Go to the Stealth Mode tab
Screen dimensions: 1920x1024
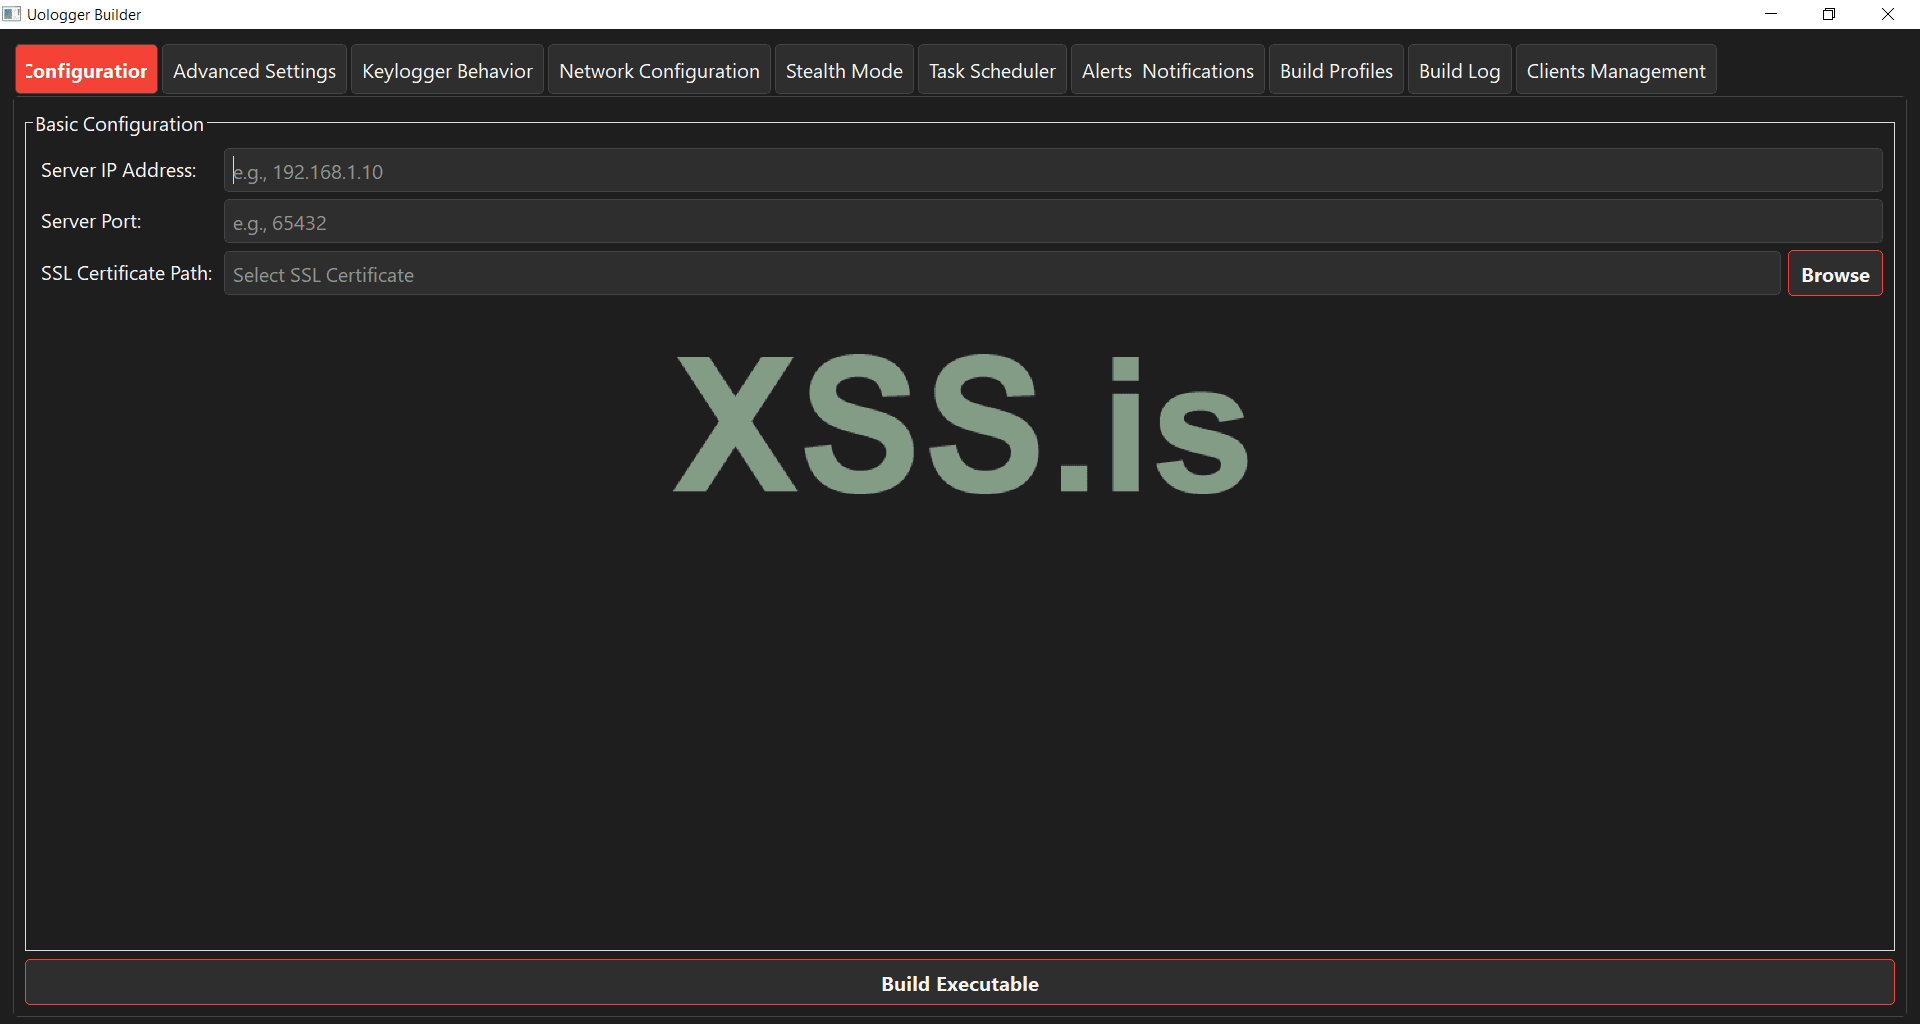[844, 70]
